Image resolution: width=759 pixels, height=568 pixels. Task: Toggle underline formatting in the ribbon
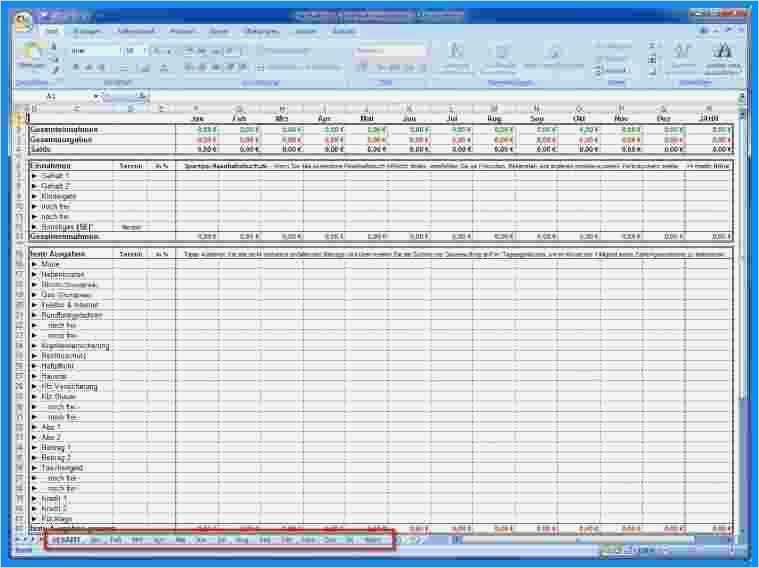pos(101,67)
